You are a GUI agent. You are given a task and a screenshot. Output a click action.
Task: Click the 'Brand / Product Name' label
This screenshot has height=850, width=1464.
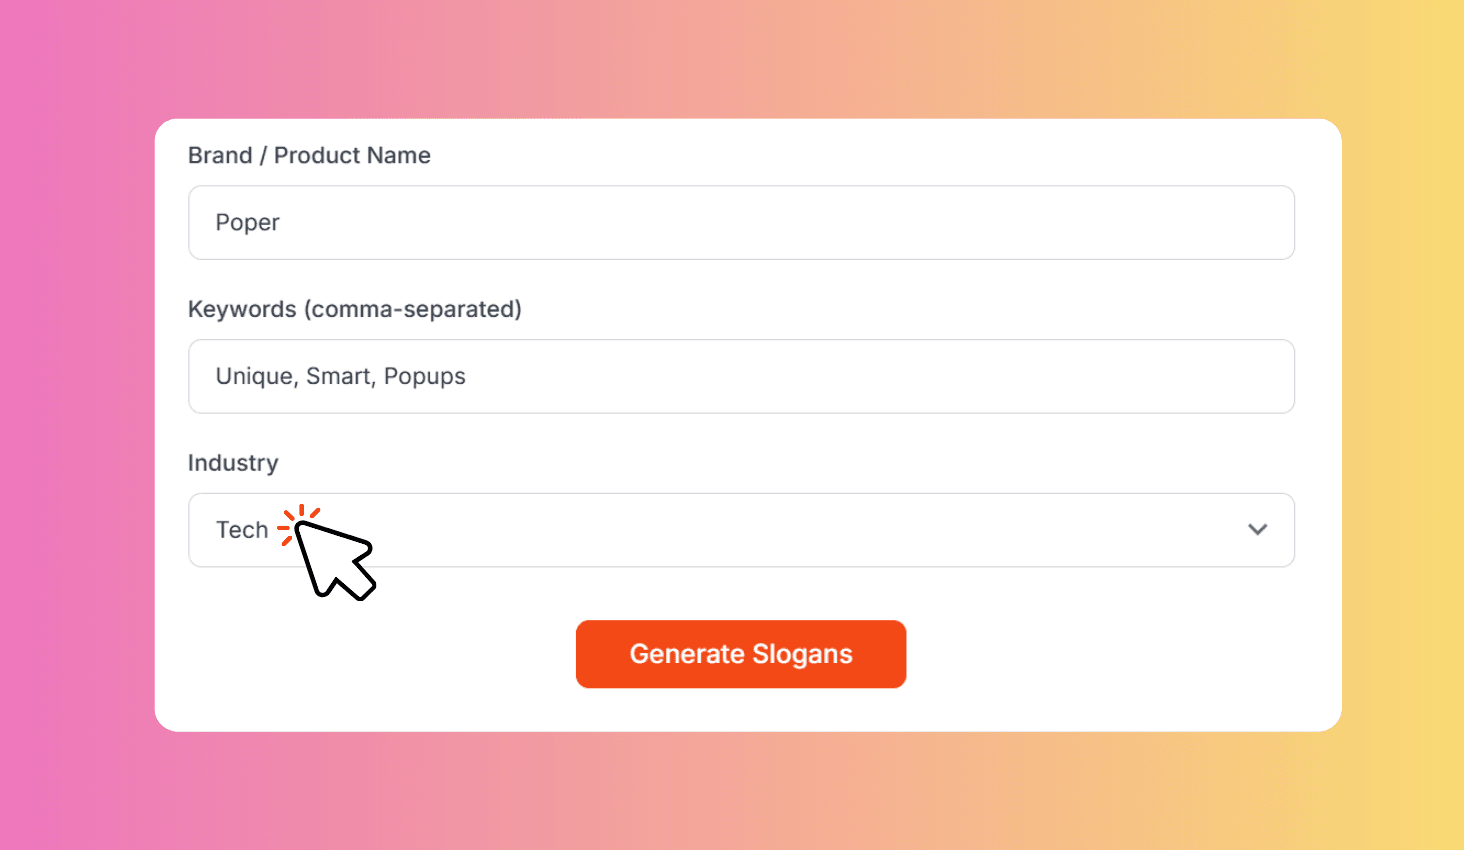click(x=309, y=155)
